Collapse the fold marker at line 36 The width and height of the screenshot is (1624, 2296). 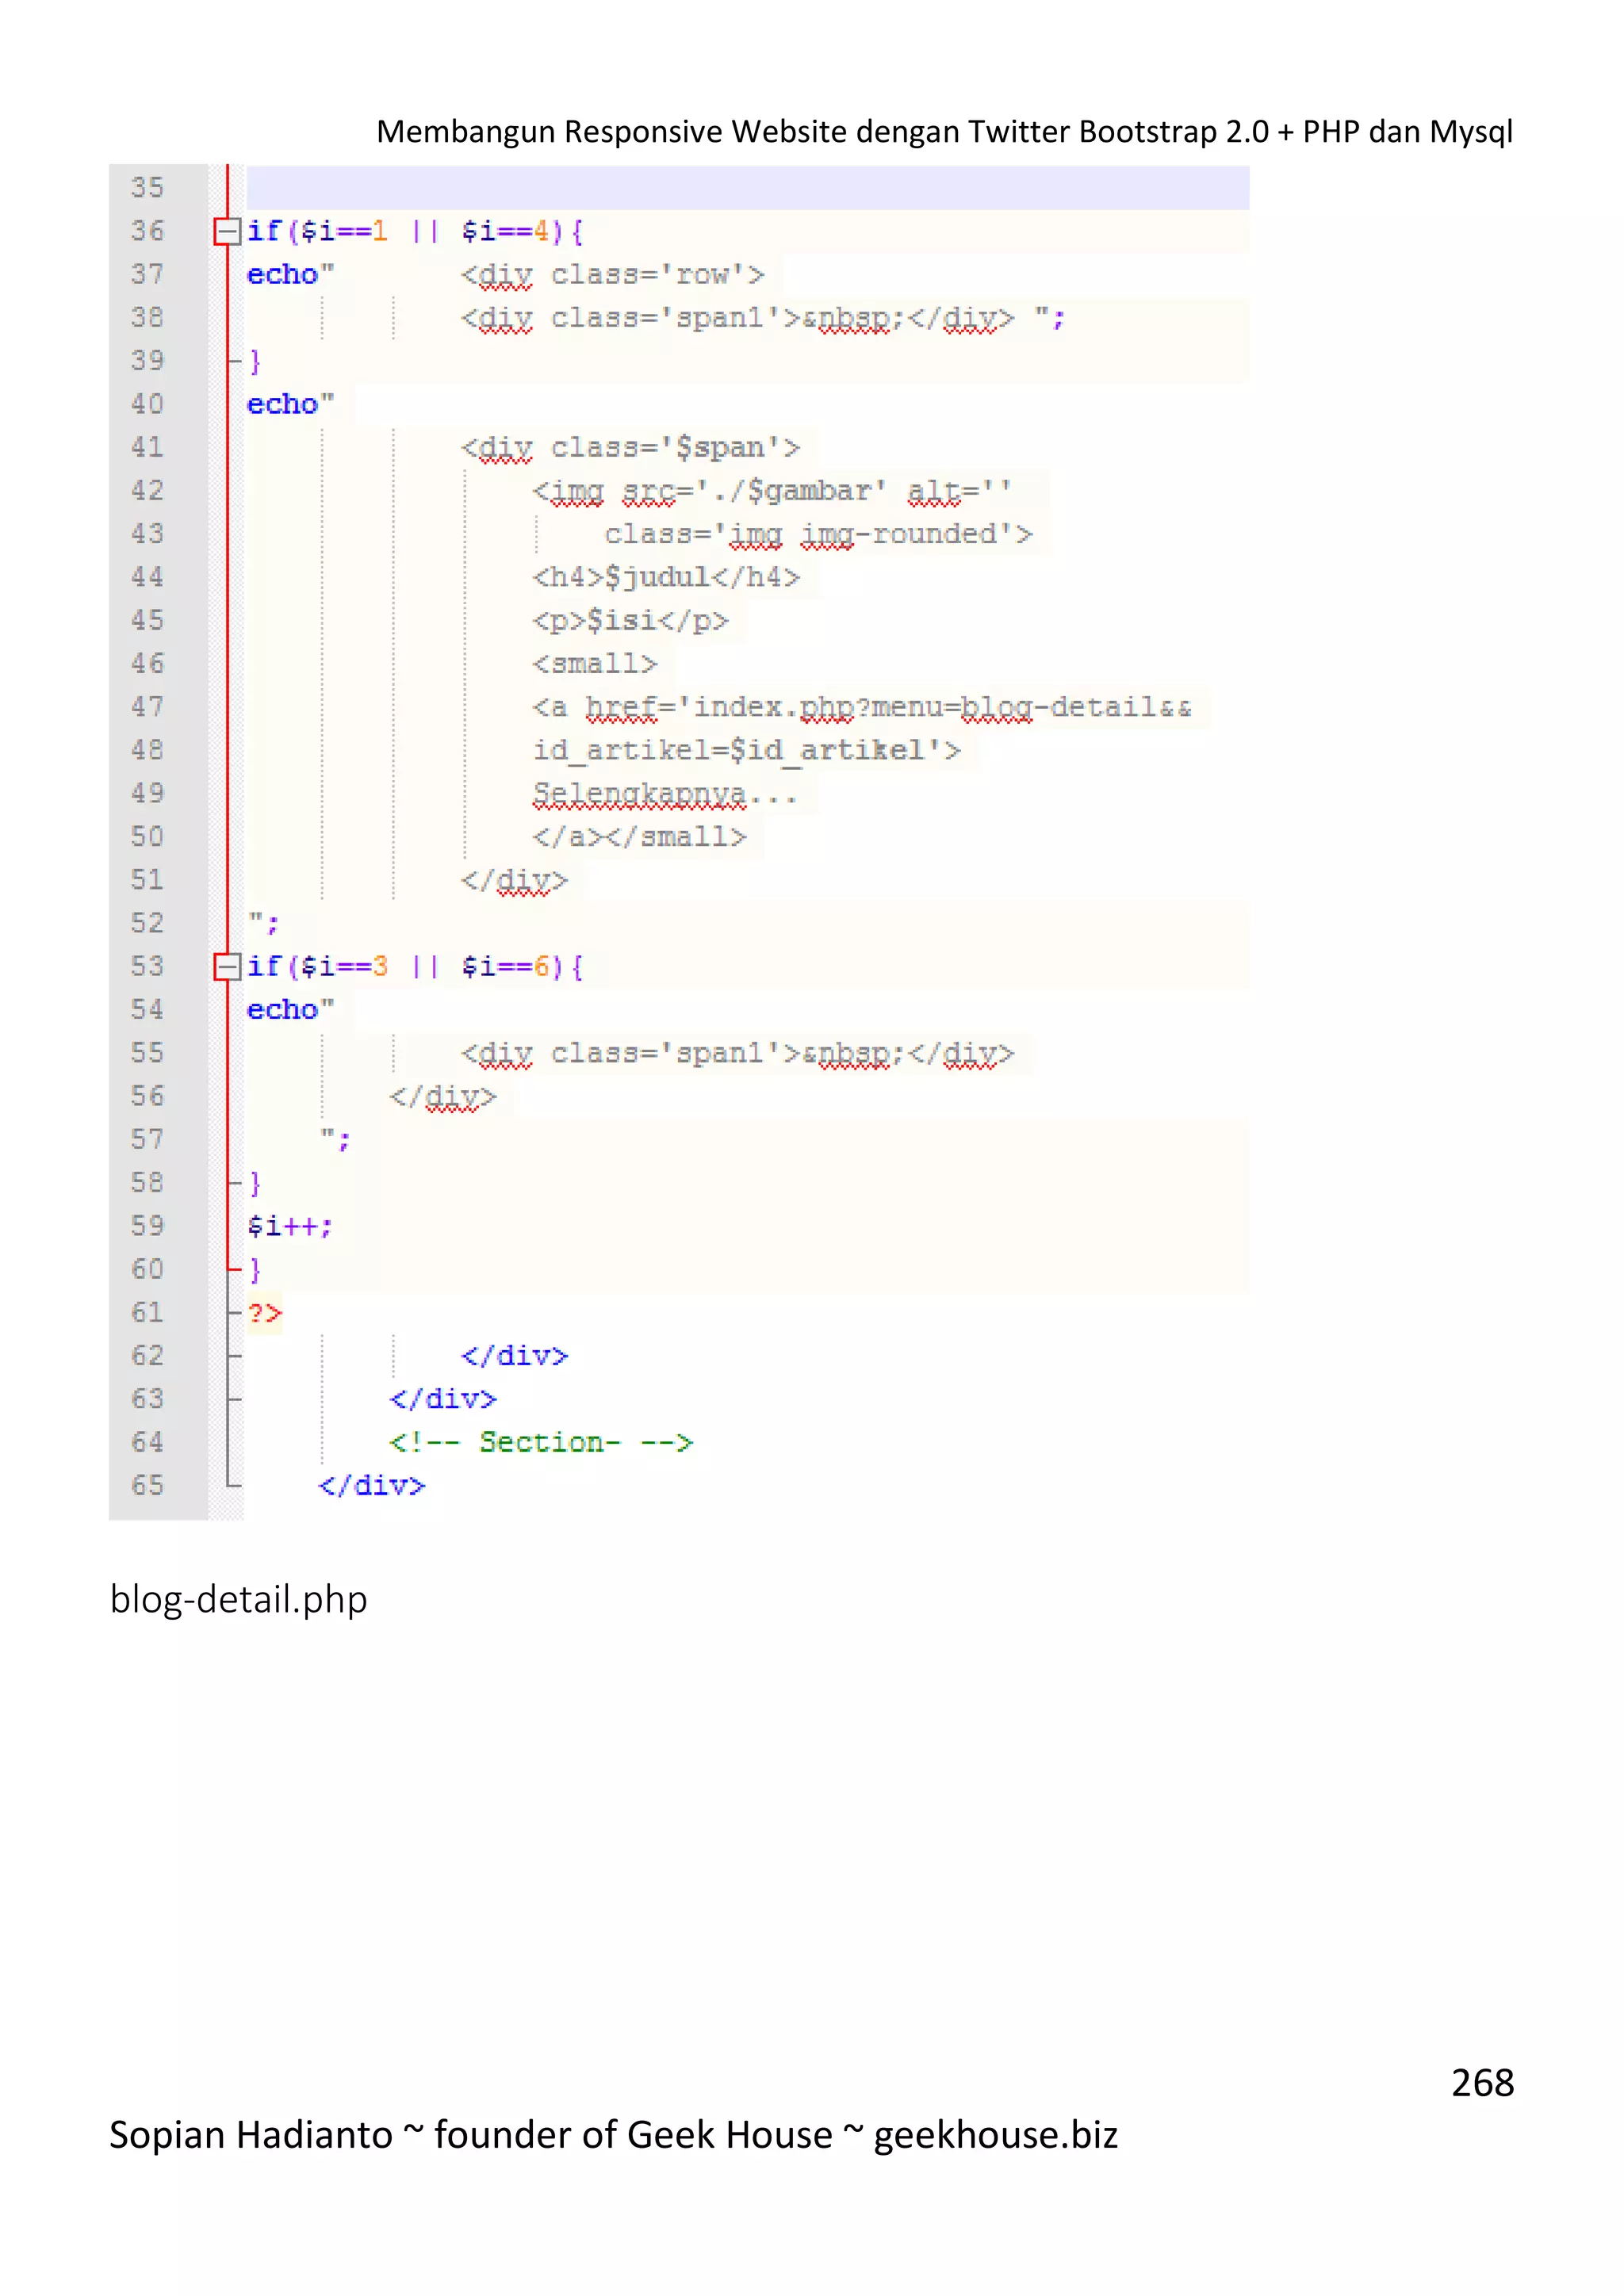(227, 231)
